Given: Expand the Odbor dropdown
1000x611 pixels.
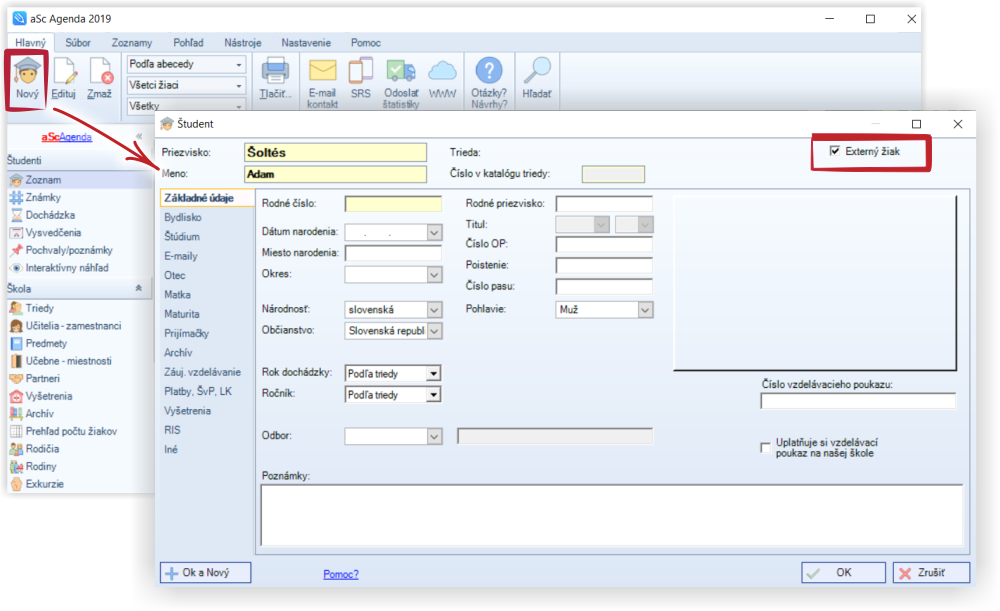Looking at the screenshot, I should [x=434, y=436].
